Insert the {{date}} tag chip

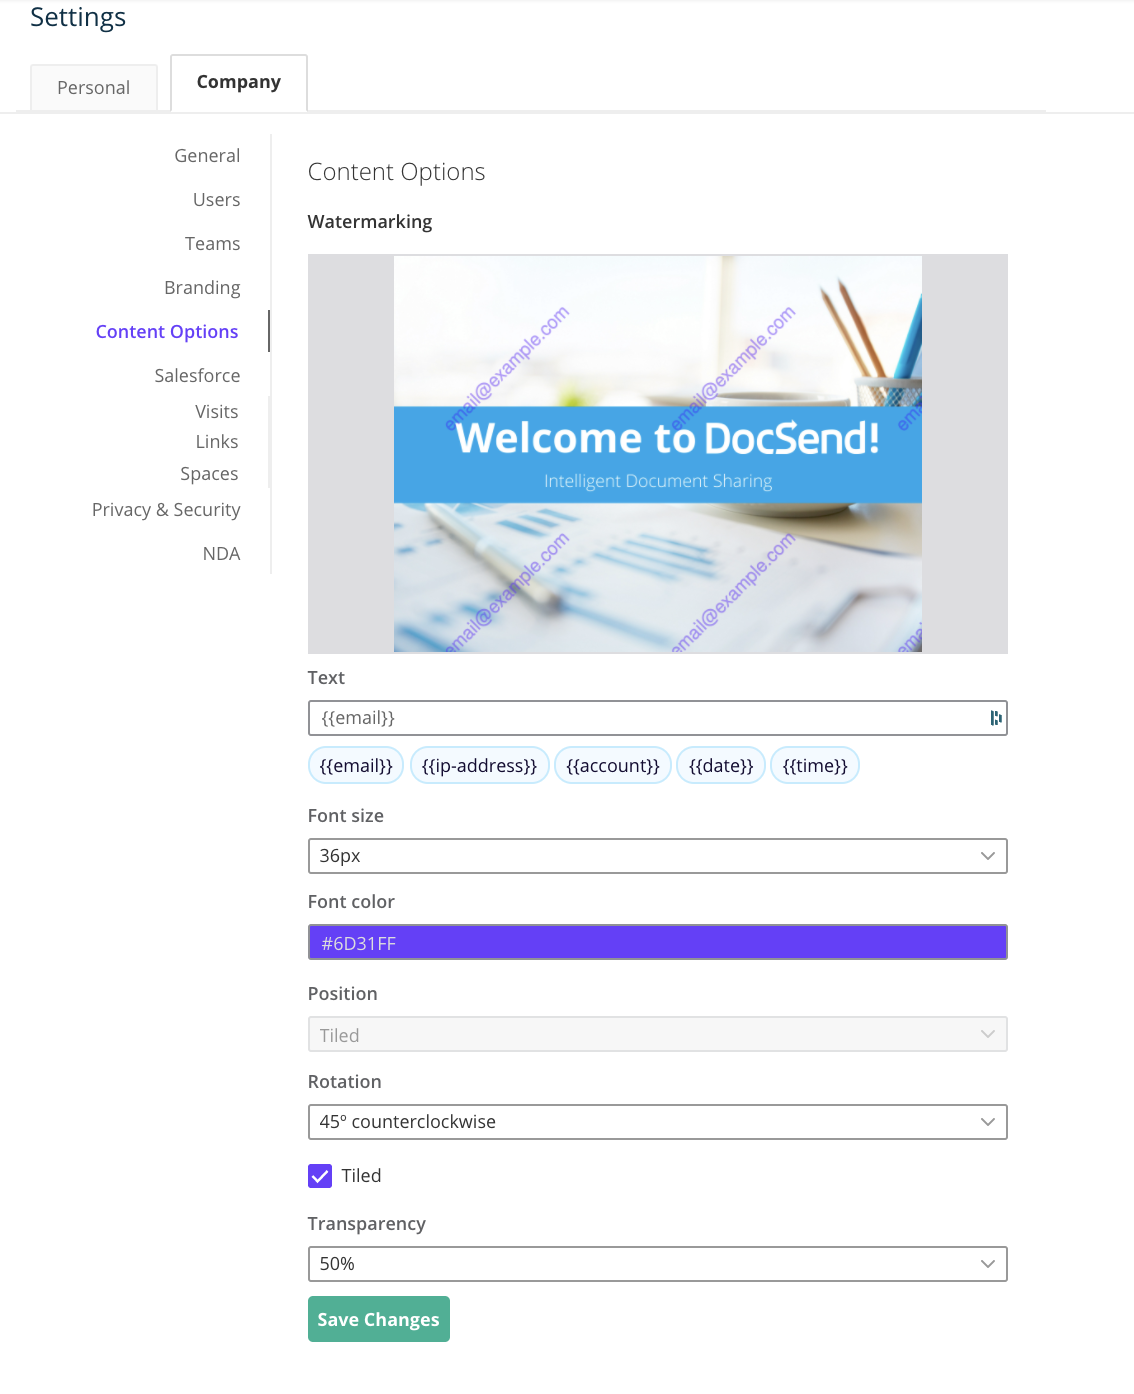click(x=721, y=766)
